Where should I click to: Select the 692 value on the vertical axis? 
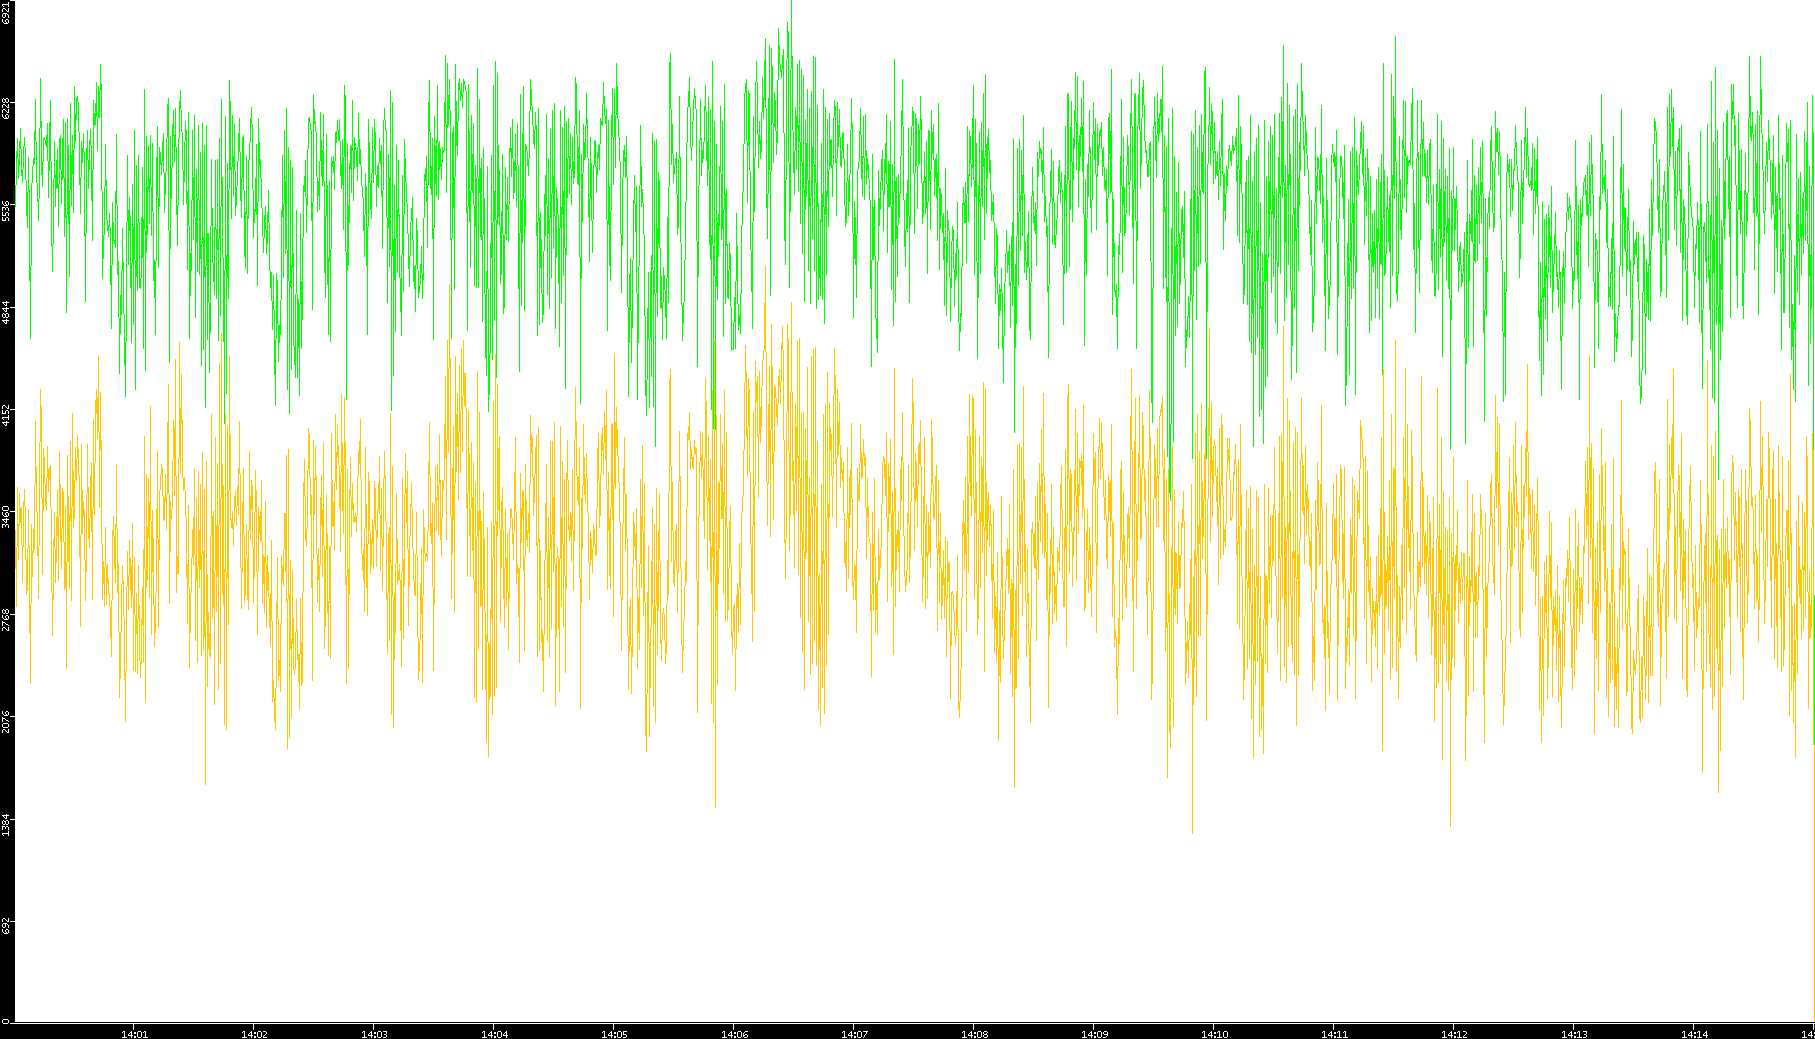(x=6, y=924)
